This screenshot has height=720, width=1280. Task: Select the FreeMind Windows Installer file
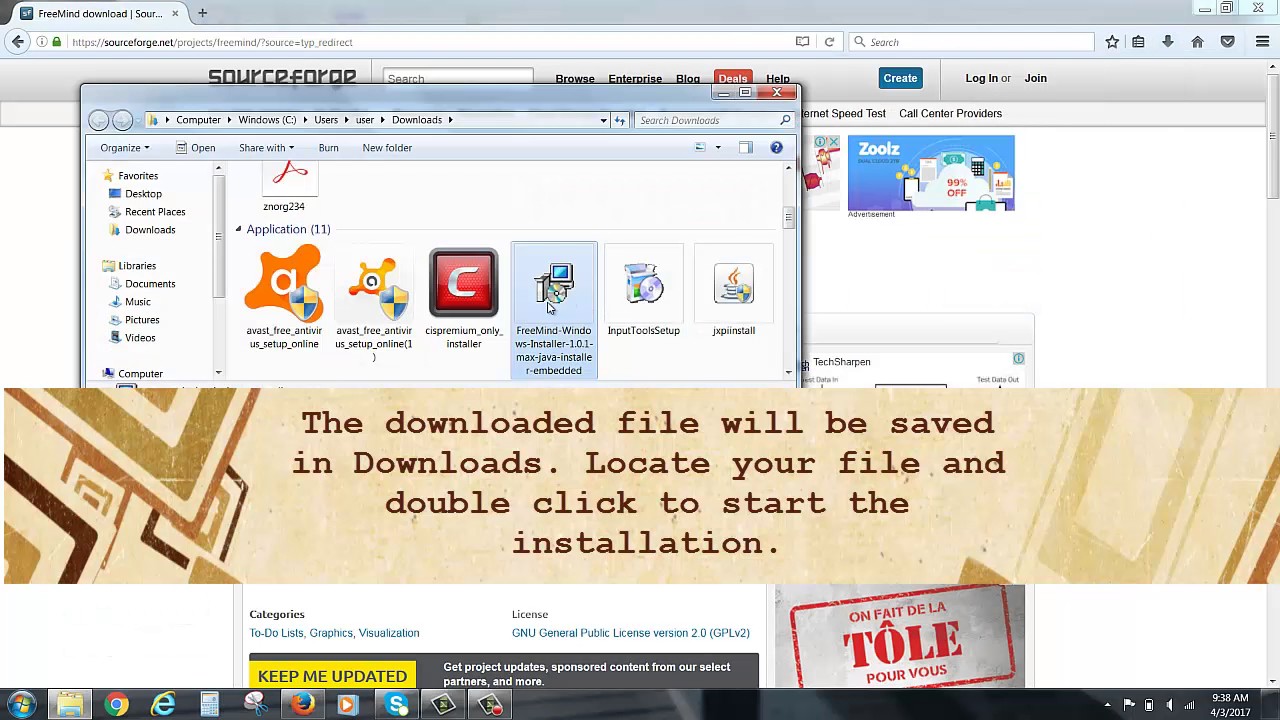tap(553, 310)
